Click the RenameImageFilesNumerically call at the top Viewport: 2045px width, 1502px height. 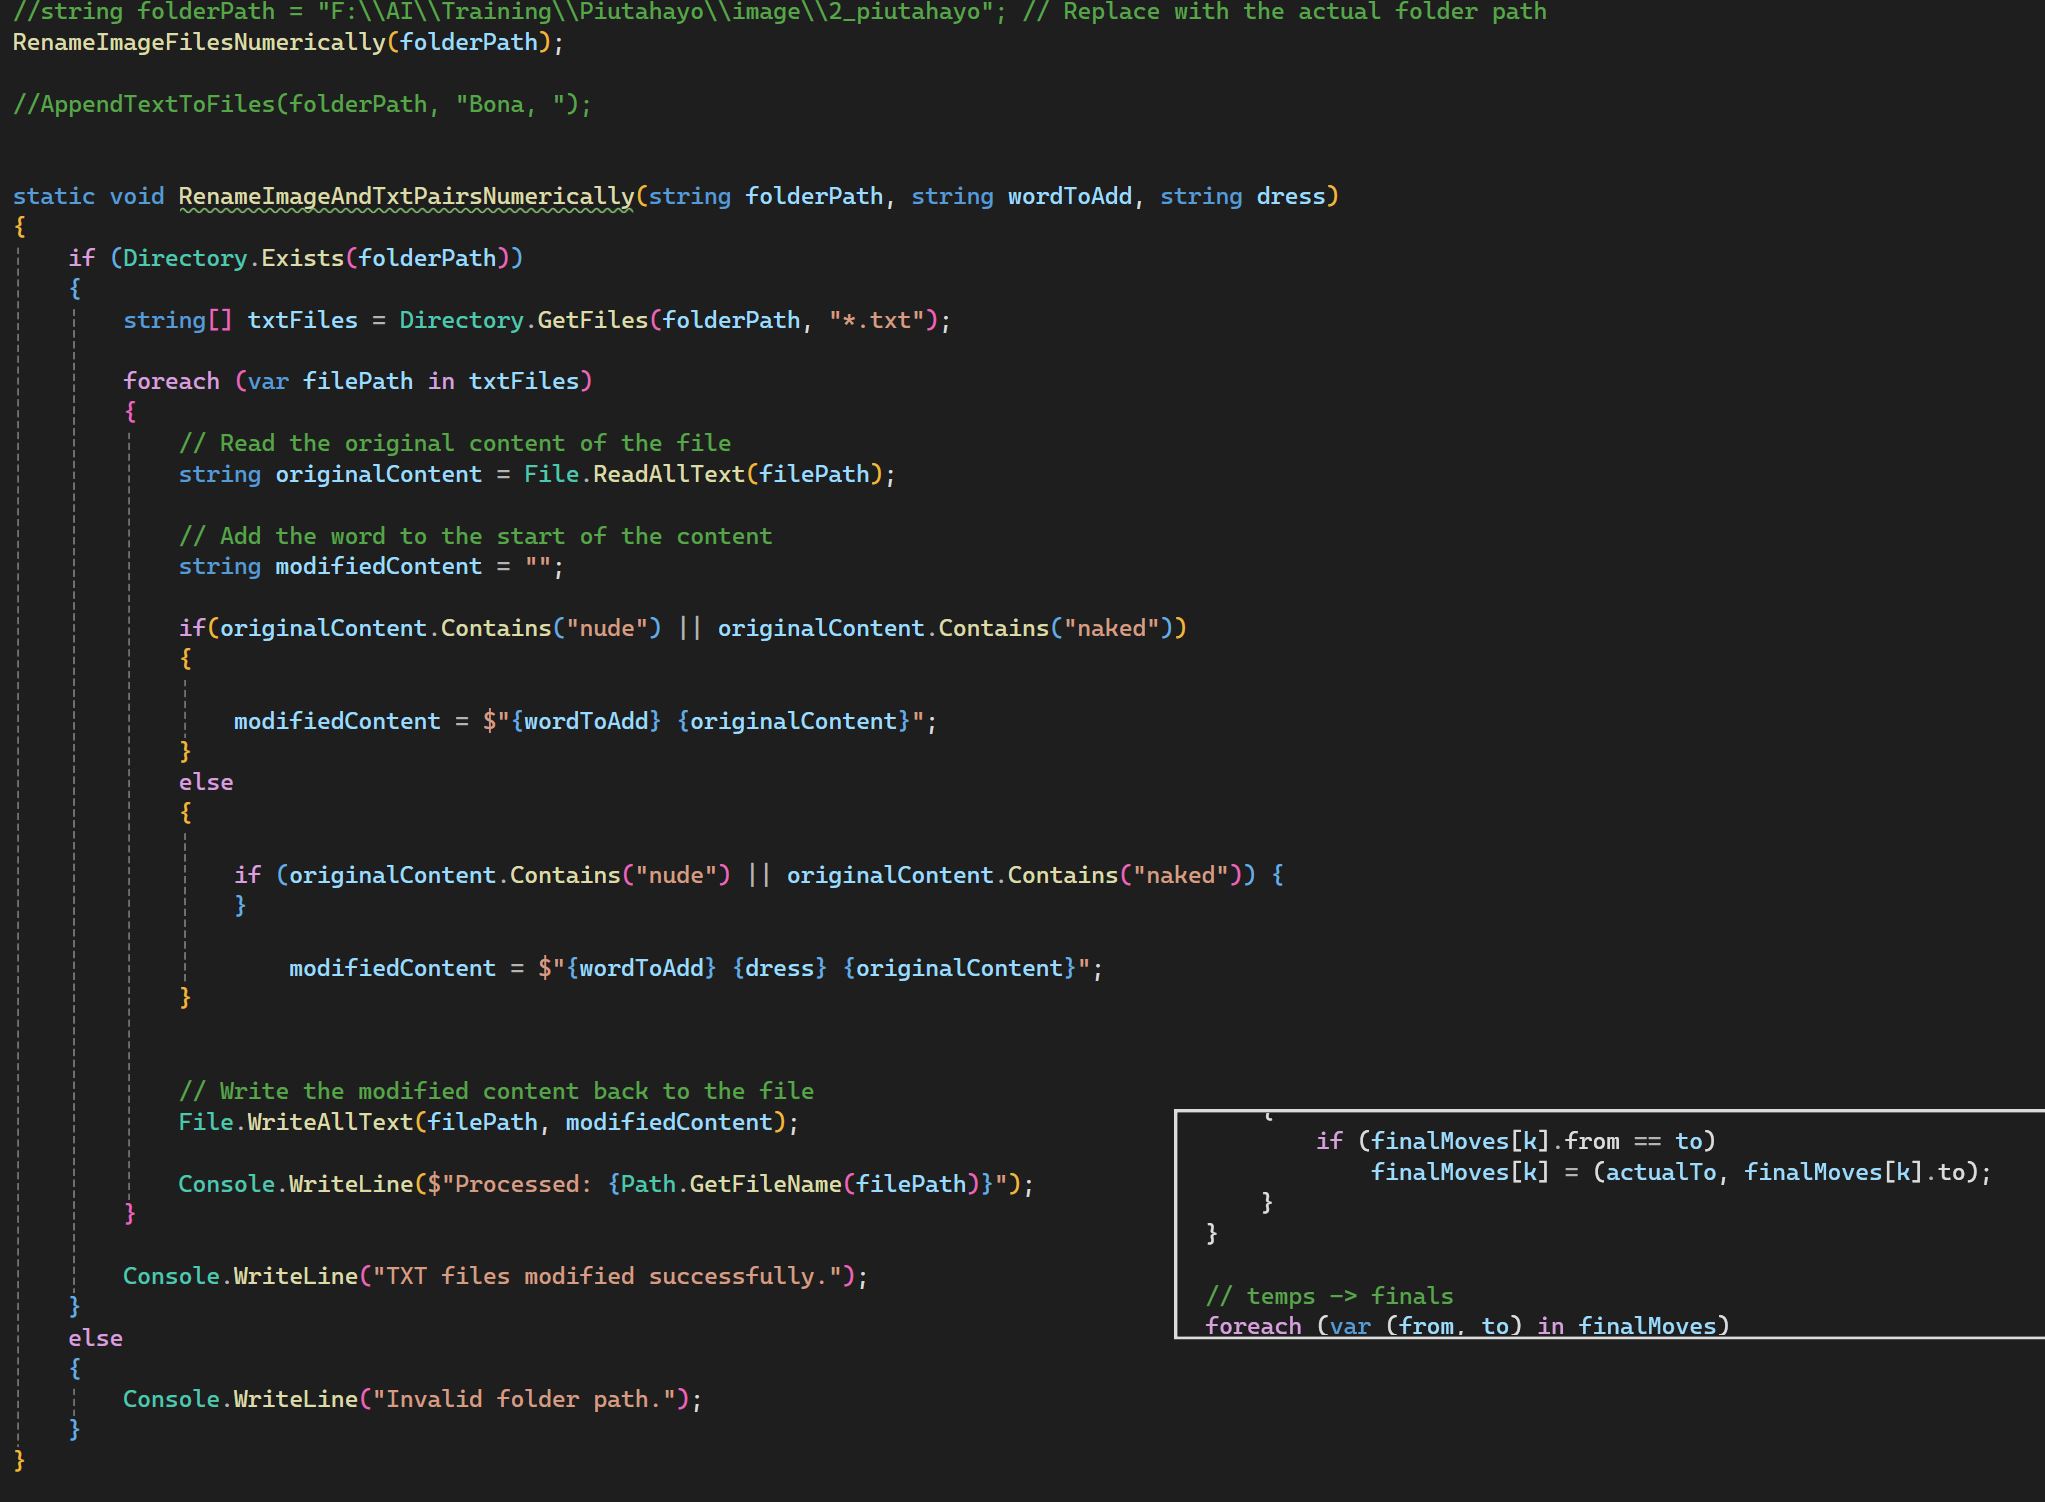[199, 42]
